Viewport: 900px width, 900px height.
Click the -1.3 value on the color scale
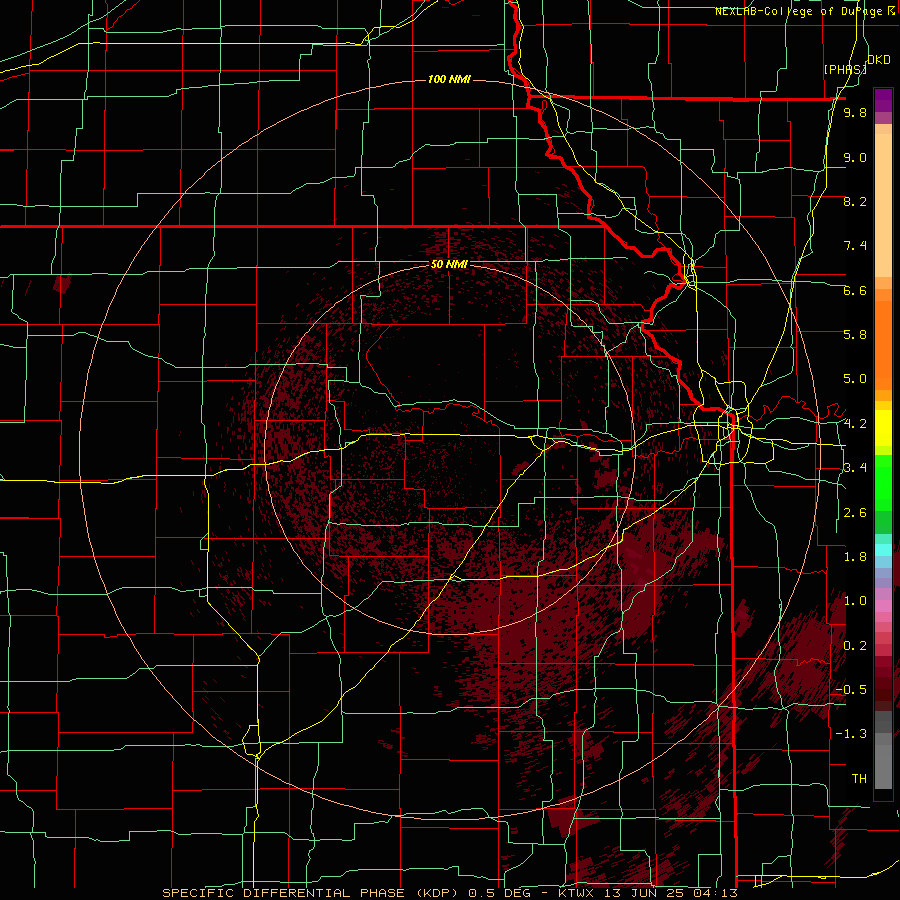[x=851, y=734]
